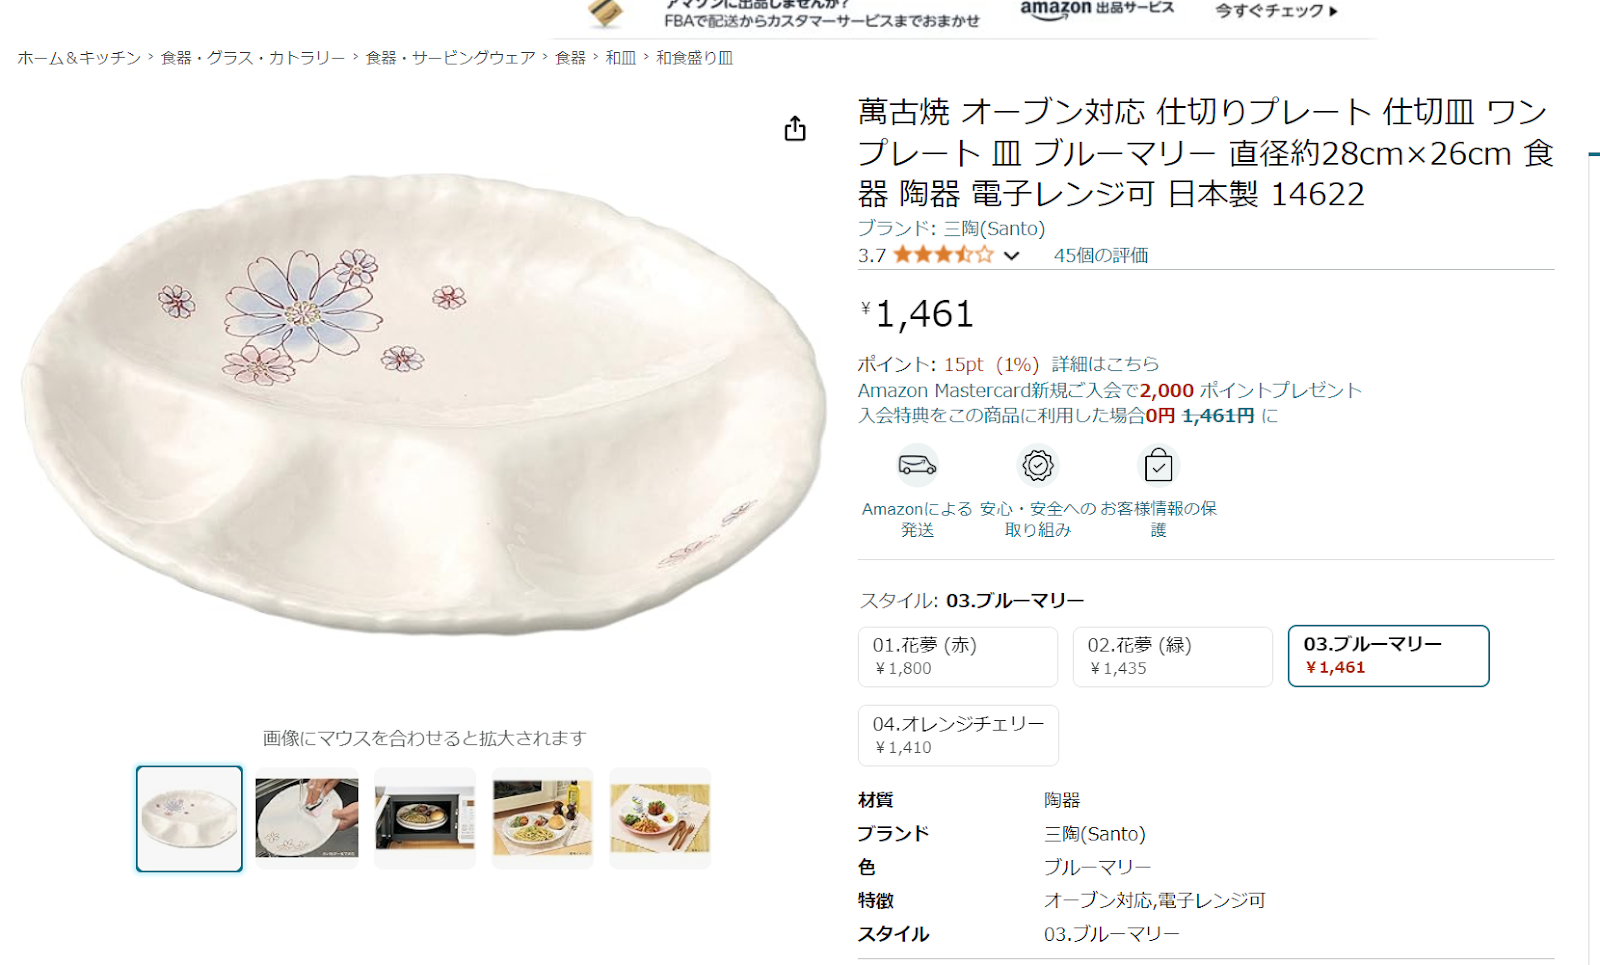This screenshot has width=1600, height=965.
Task: Choose the 03.ブルーマリー style option
Action: 1388,656
